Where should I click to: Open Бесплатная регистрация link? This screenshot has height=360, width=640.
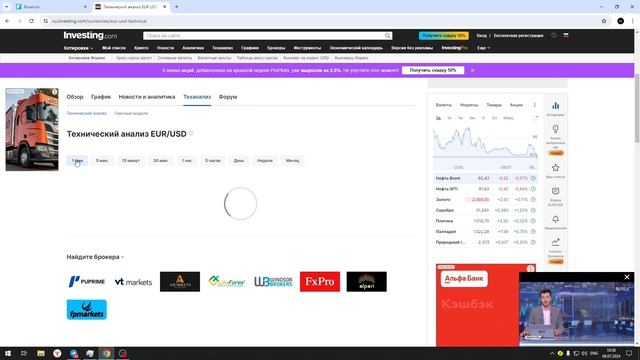(518, 36)
